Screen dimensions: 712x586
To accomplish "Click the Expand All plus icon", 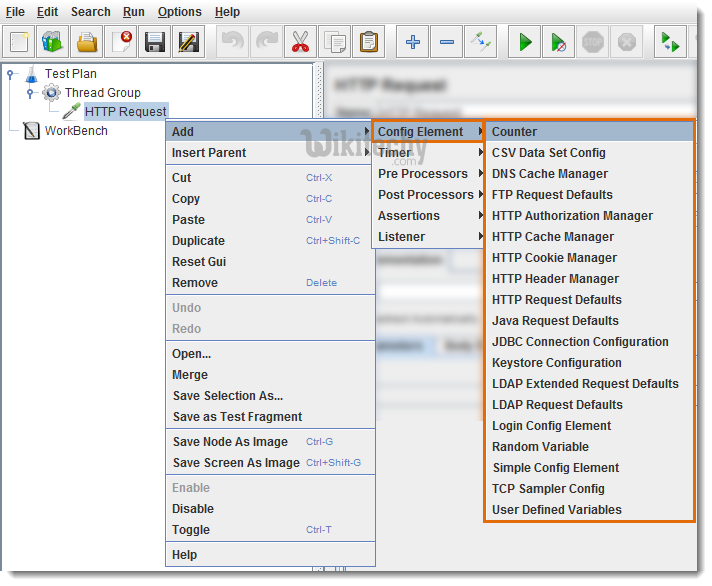I will (x=413, y=42).
